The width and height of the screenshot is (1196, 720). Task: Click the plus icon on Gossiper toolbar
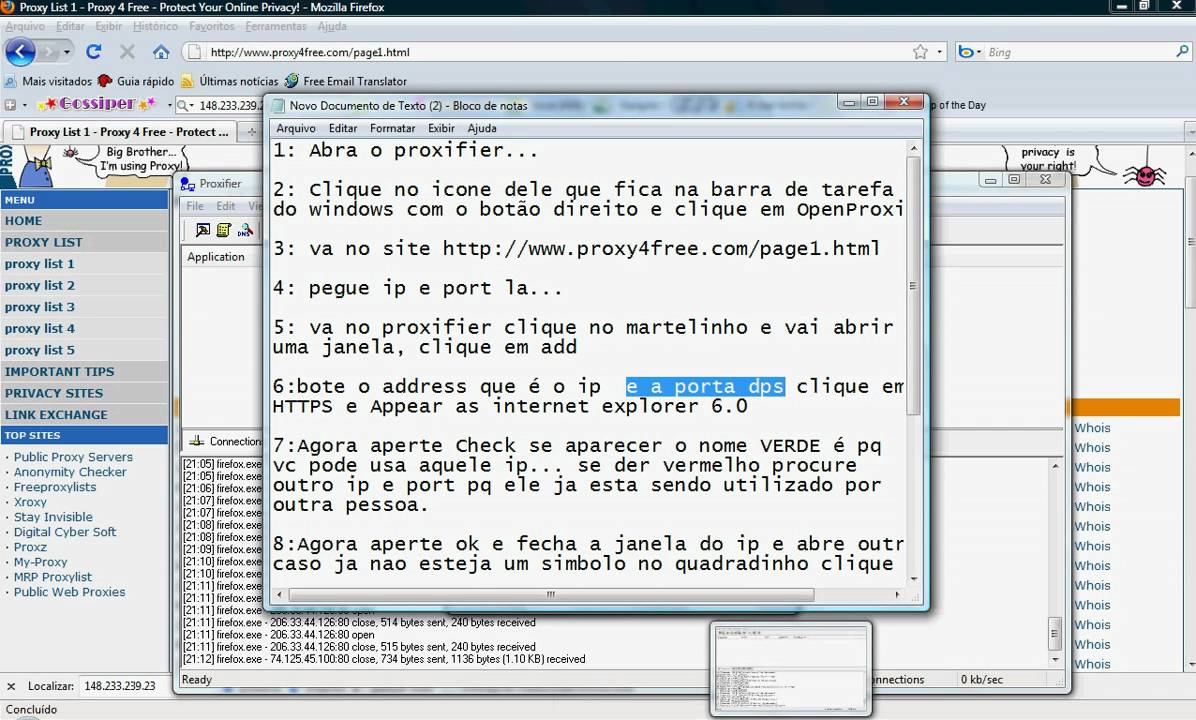coord(11,105)
